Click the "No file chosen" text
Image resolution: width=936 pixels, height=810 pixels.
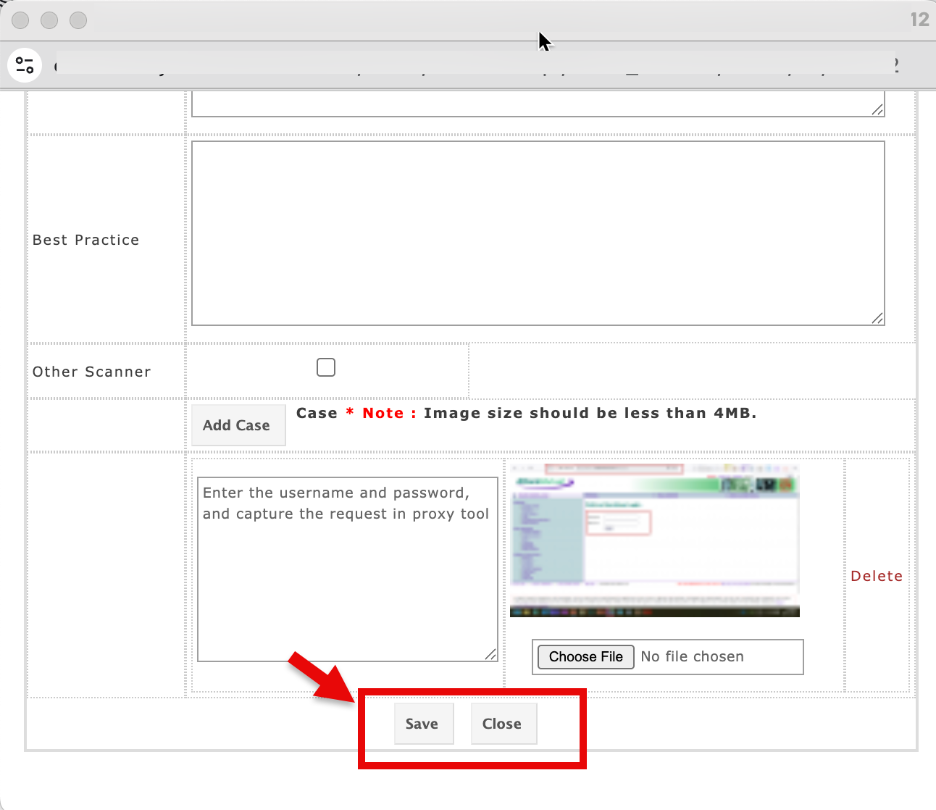point(692,657)
